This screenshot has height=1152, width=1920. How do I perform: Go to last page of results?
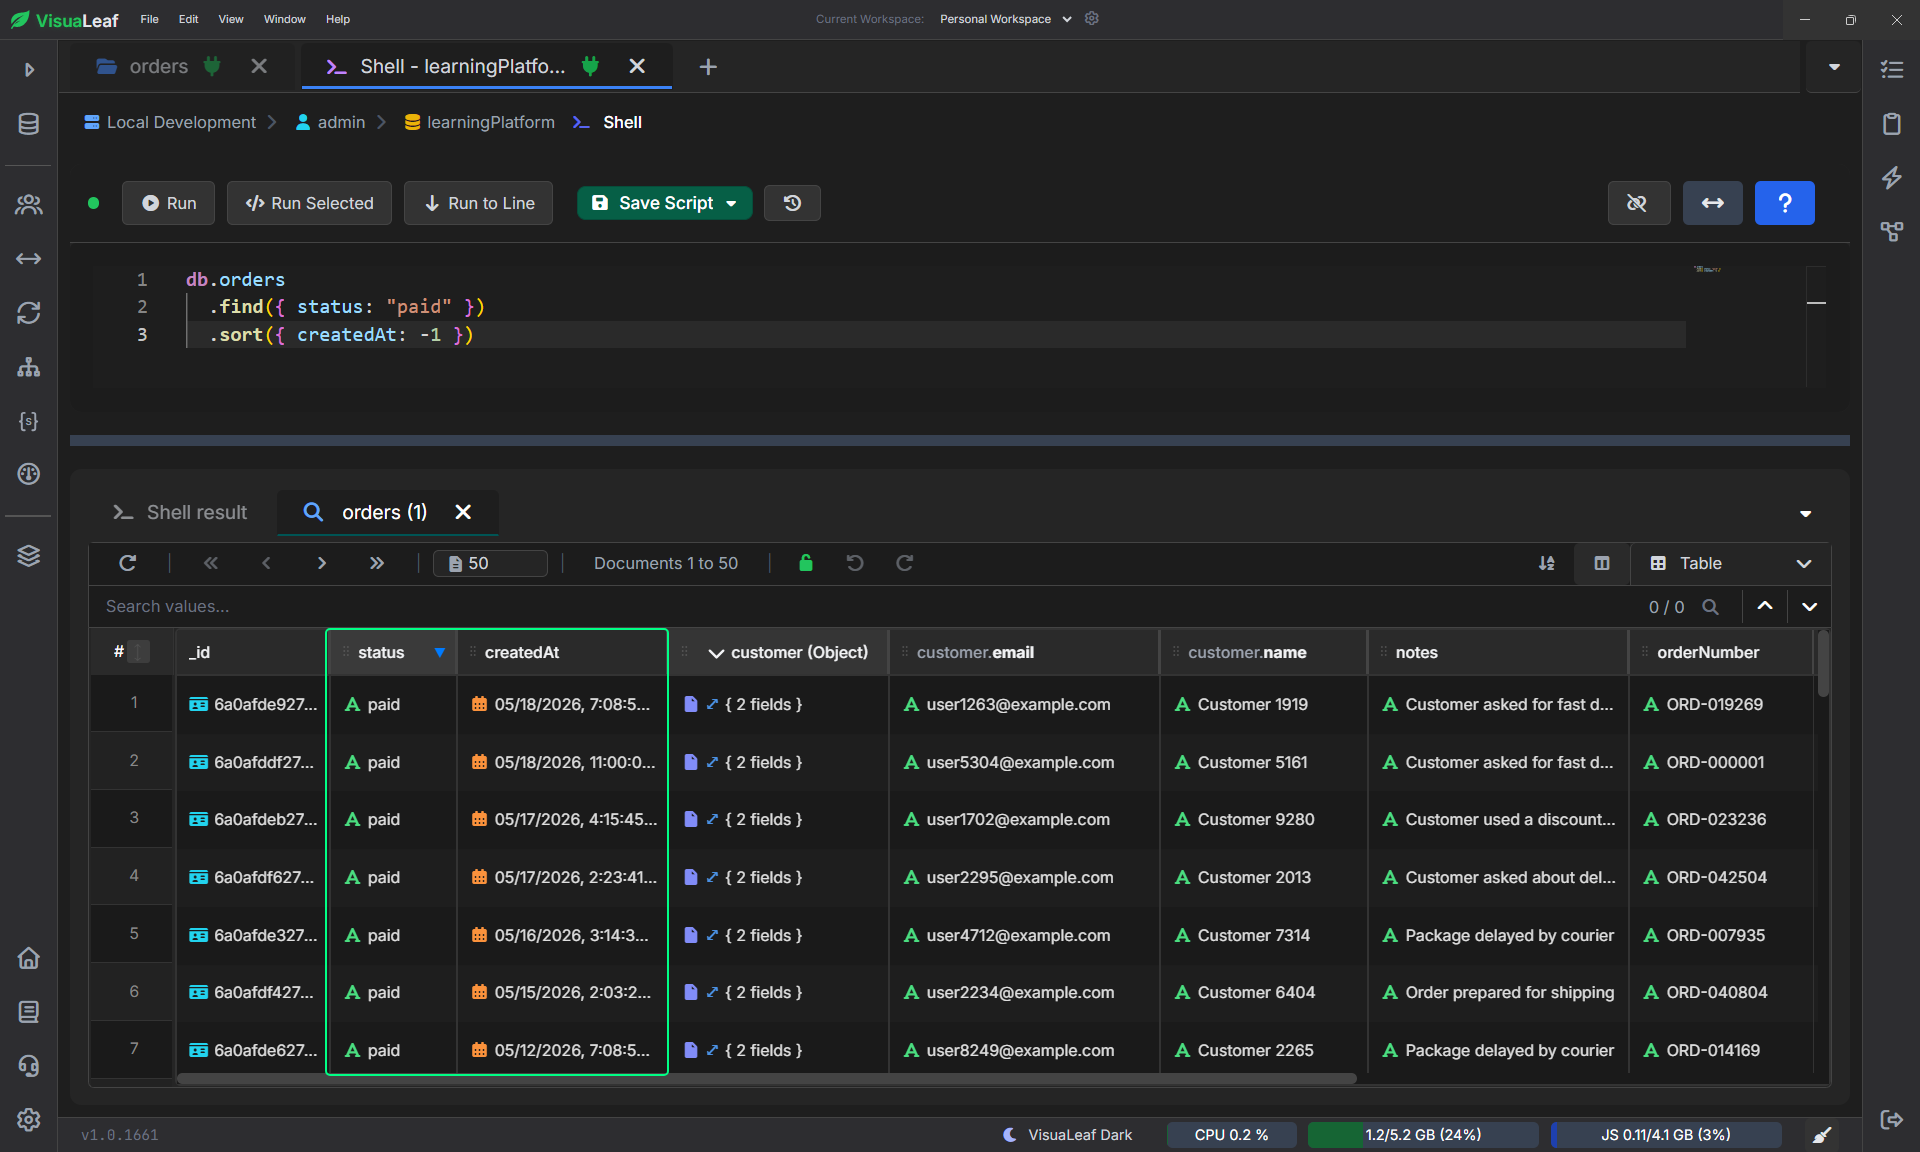pyautogui.click(x=377, y=563)
